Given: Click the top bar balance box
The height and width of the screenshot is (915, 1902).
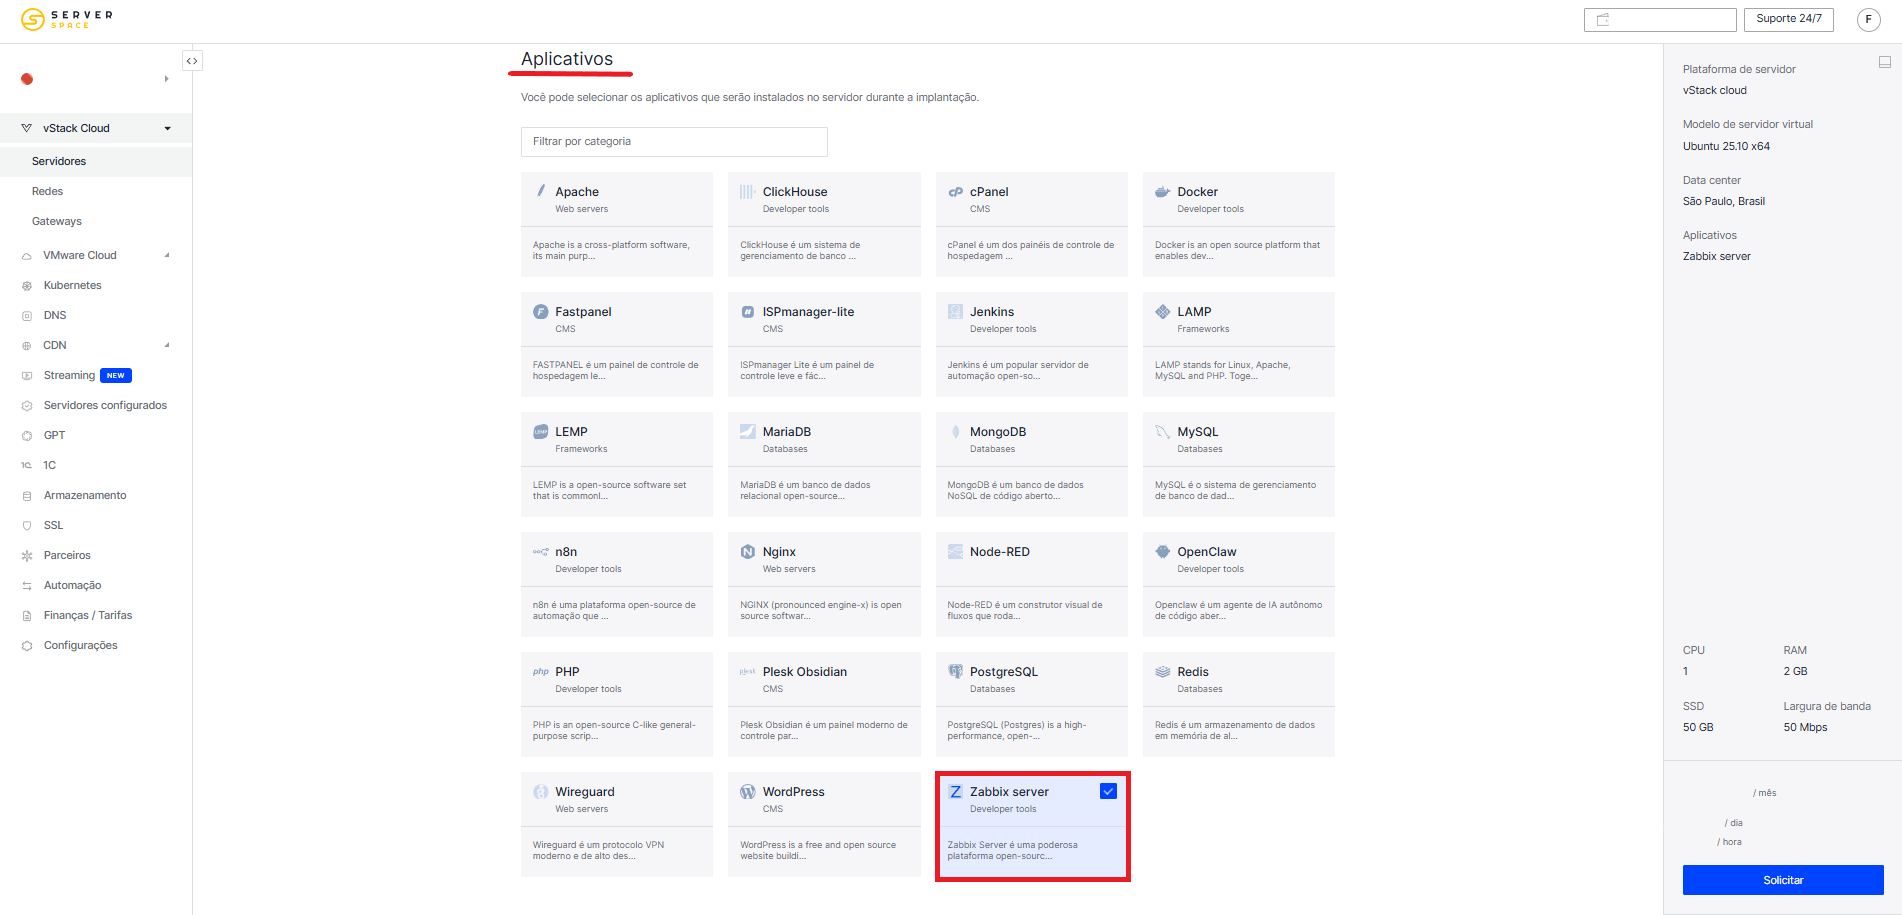Looking at the screenshot, I should 1660,19.
